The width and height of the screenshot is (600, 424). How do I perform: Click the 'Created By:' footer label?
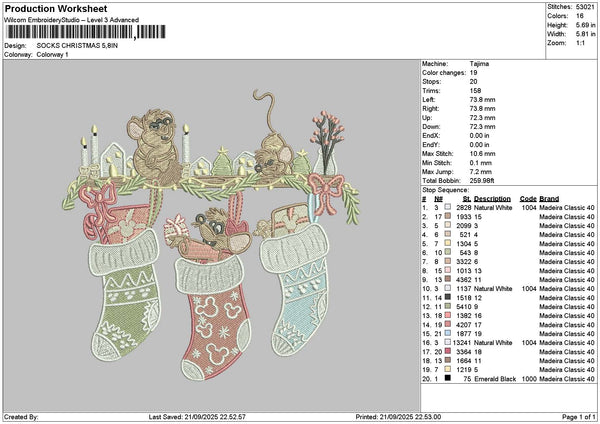[x=21, y=417]
